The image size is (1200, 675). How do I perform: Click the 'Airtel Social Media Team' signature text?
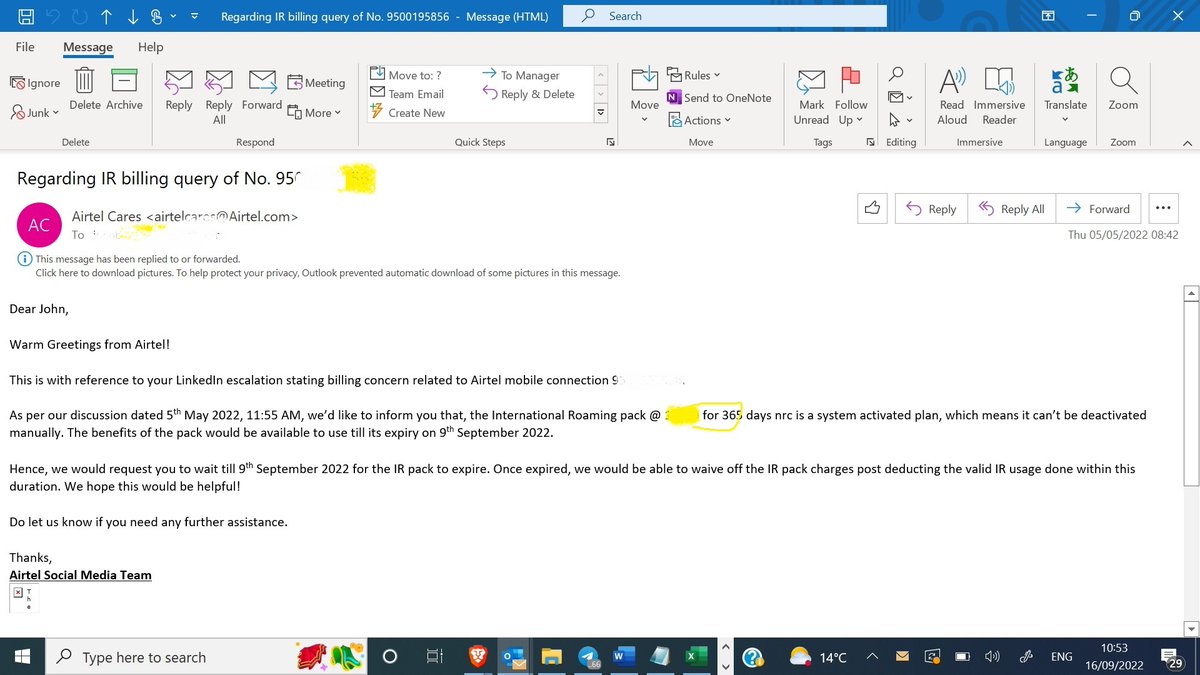click(80, 574)
